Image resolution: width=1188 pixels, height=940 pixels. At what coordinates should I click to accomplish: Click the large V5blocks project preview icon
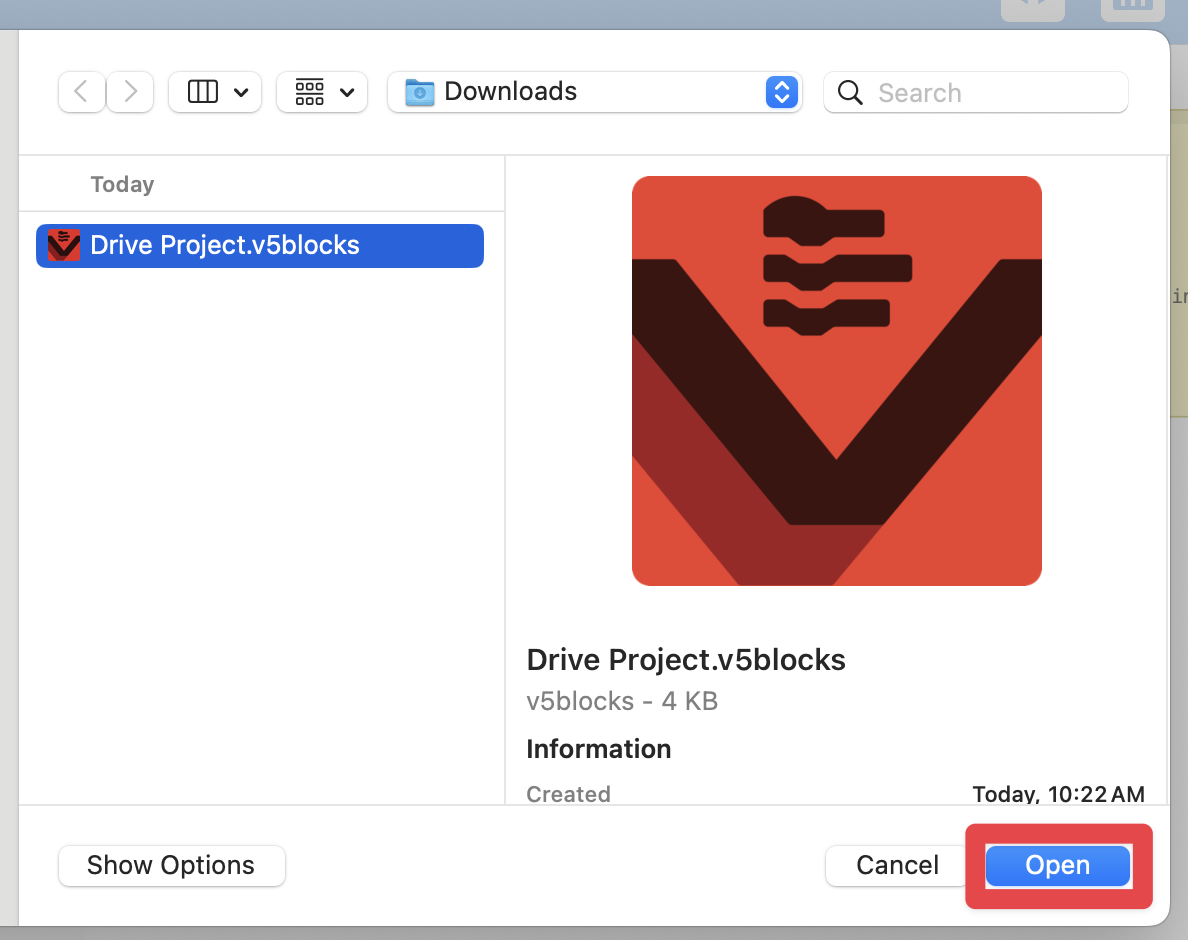[x=836, y=380]
